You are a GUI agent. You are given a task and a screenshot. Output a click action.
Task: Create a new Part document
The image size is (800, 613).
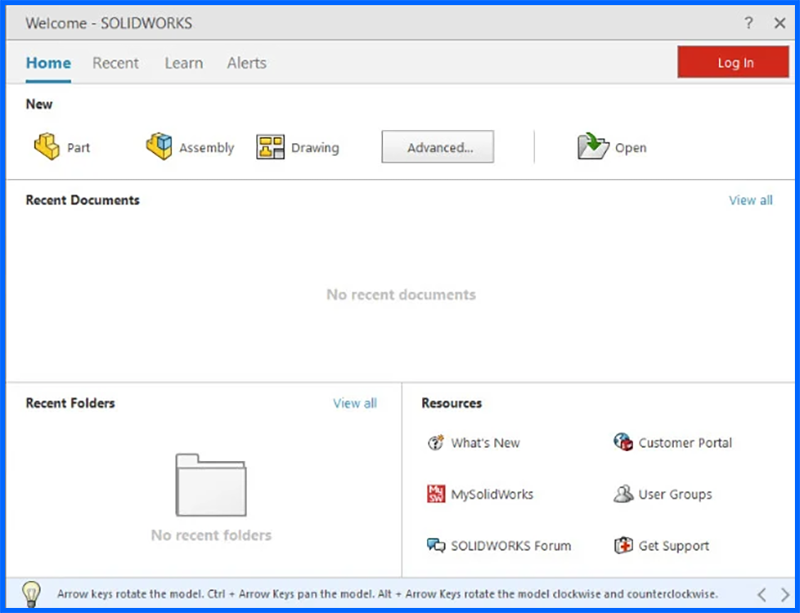62,146
